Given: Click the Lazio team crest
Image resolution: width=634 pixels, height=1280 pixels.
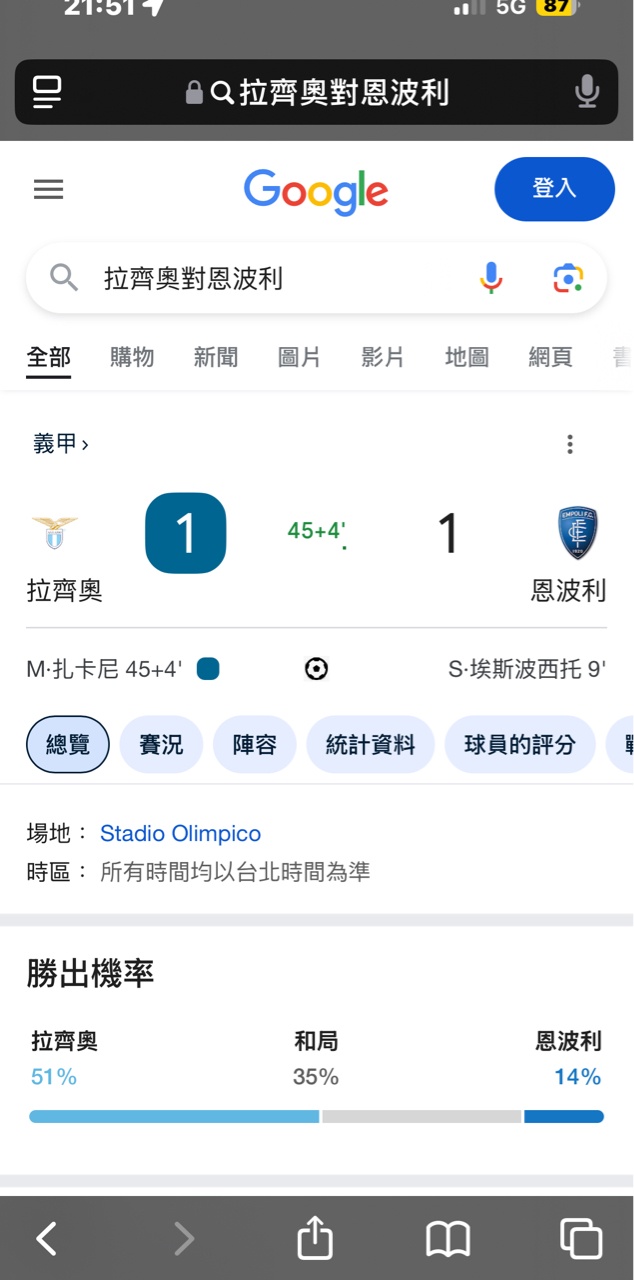Looking at the screenshot, I should tap(55, 533).
